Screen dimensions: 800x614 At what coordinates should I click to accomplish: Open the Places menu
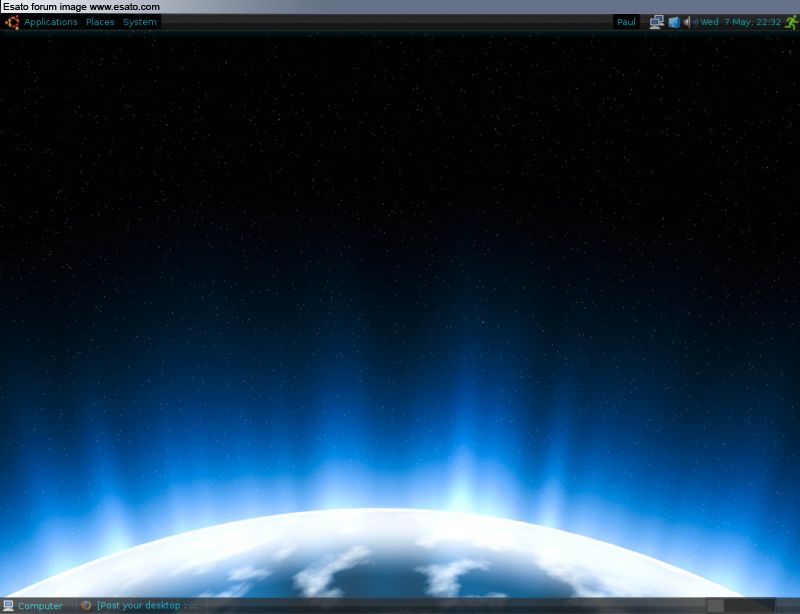(x=100, y=22)
